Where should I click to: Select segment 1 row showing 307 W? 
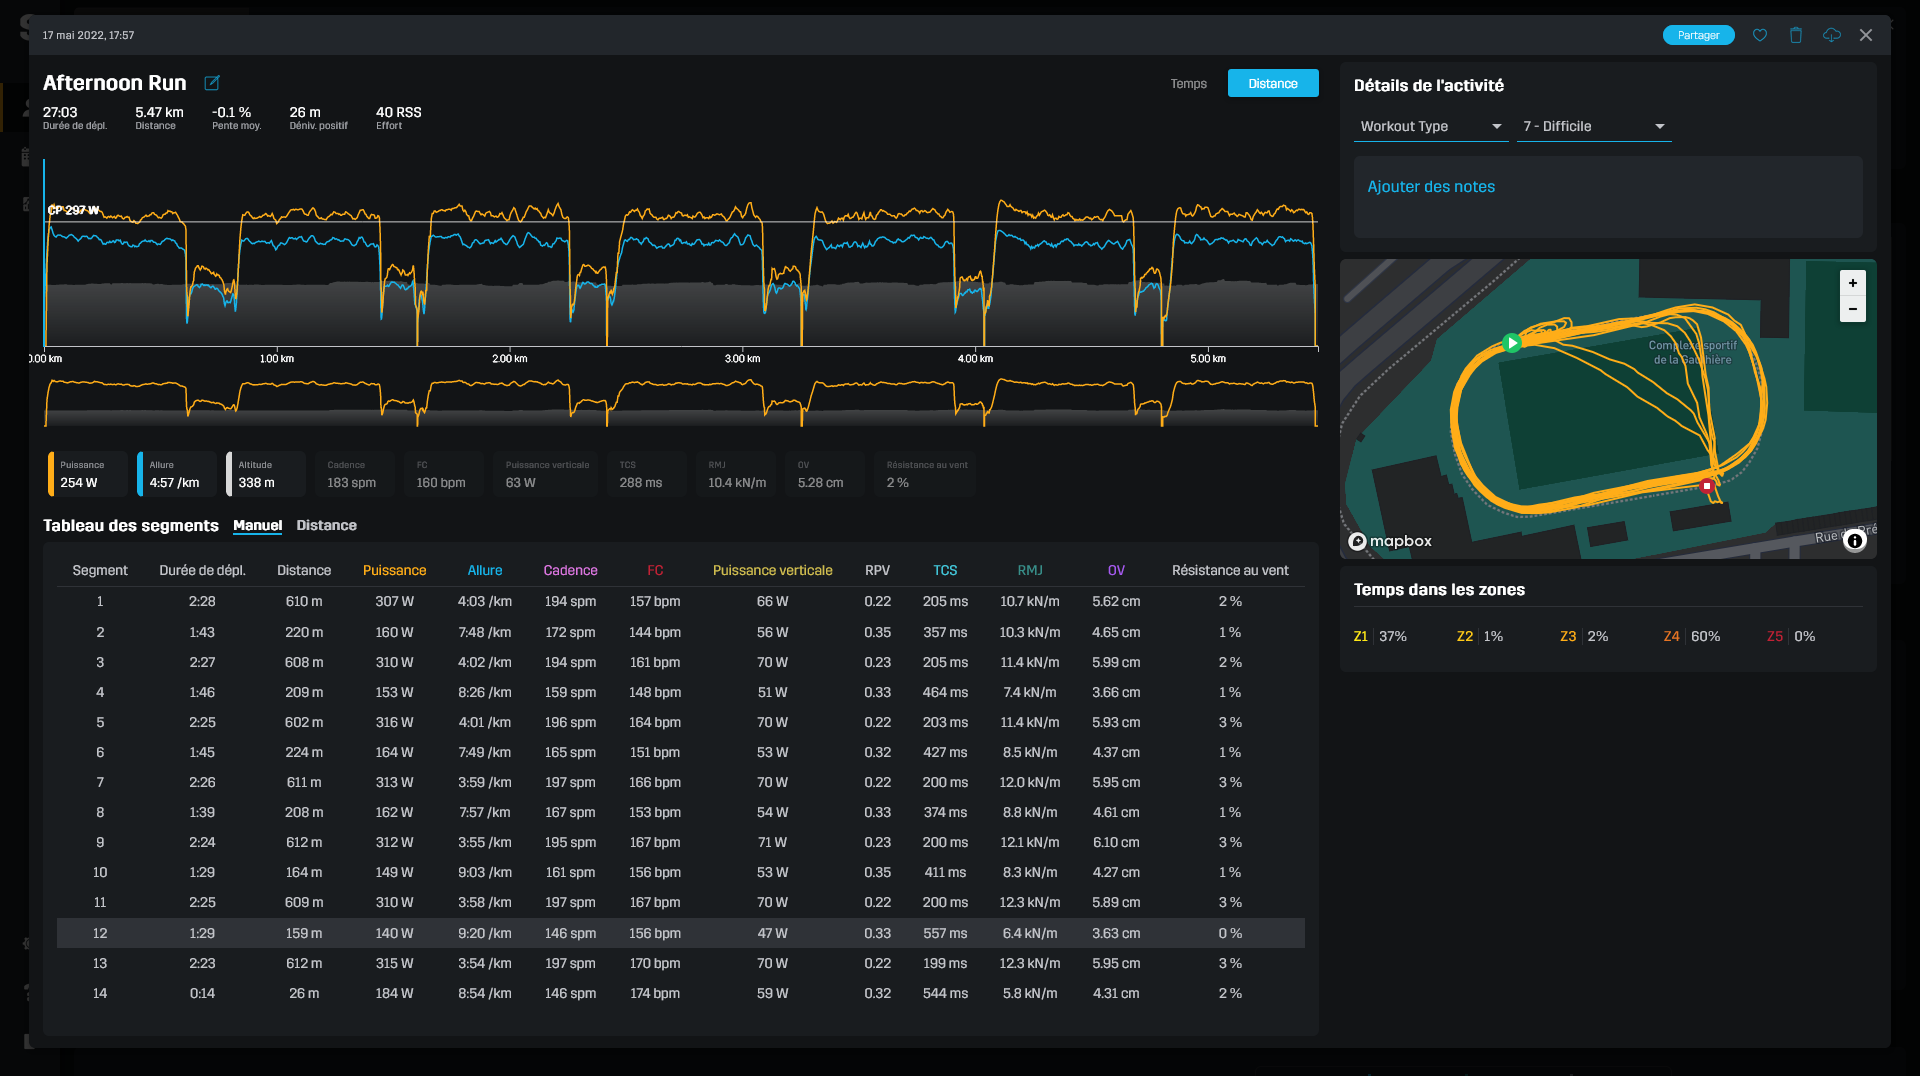(x=680, y=602)
